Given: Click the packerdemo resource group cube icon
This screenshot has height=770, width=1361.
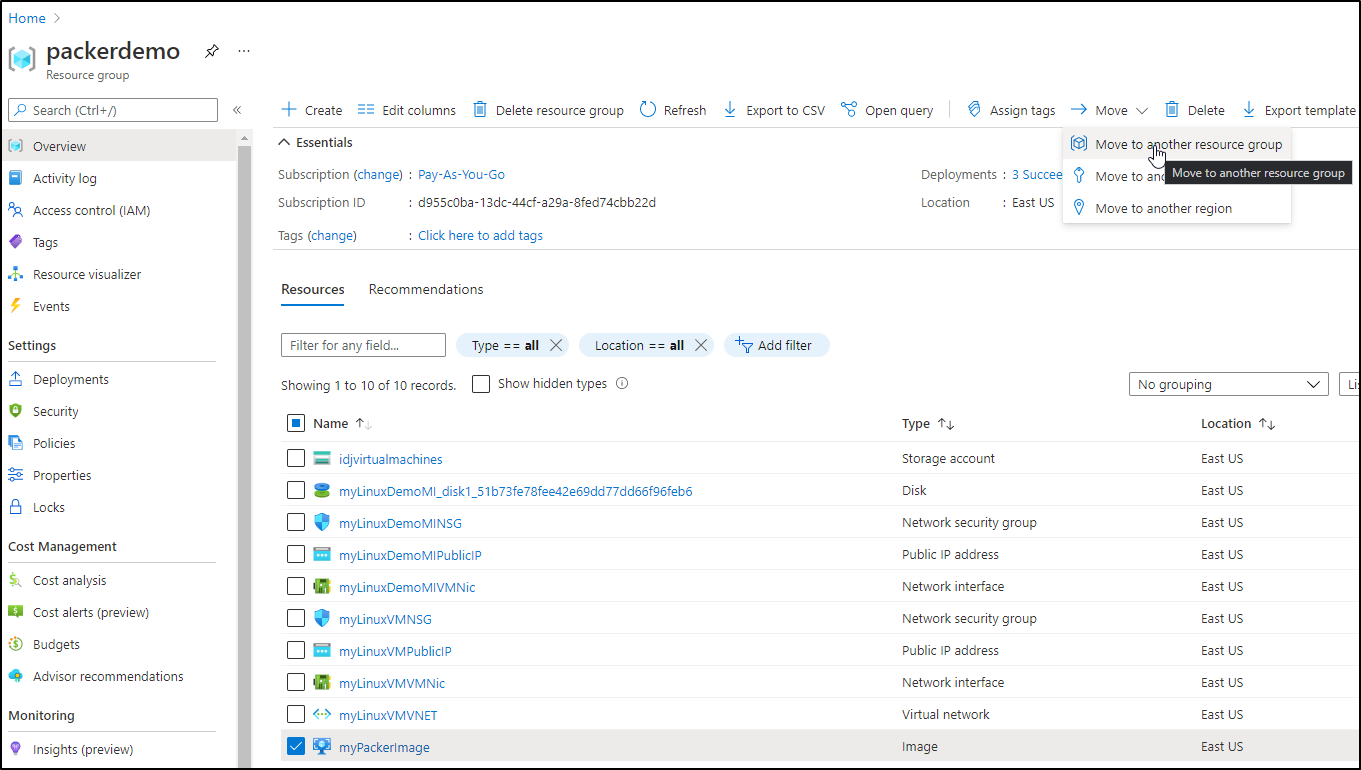Looking at the screenshot, I should [22, 58].
